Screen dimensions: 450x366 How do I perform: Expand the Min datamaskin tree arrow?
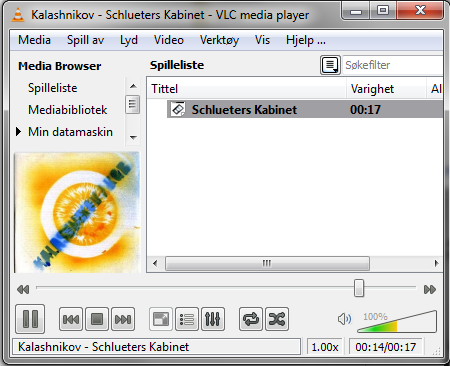(19, 132)
